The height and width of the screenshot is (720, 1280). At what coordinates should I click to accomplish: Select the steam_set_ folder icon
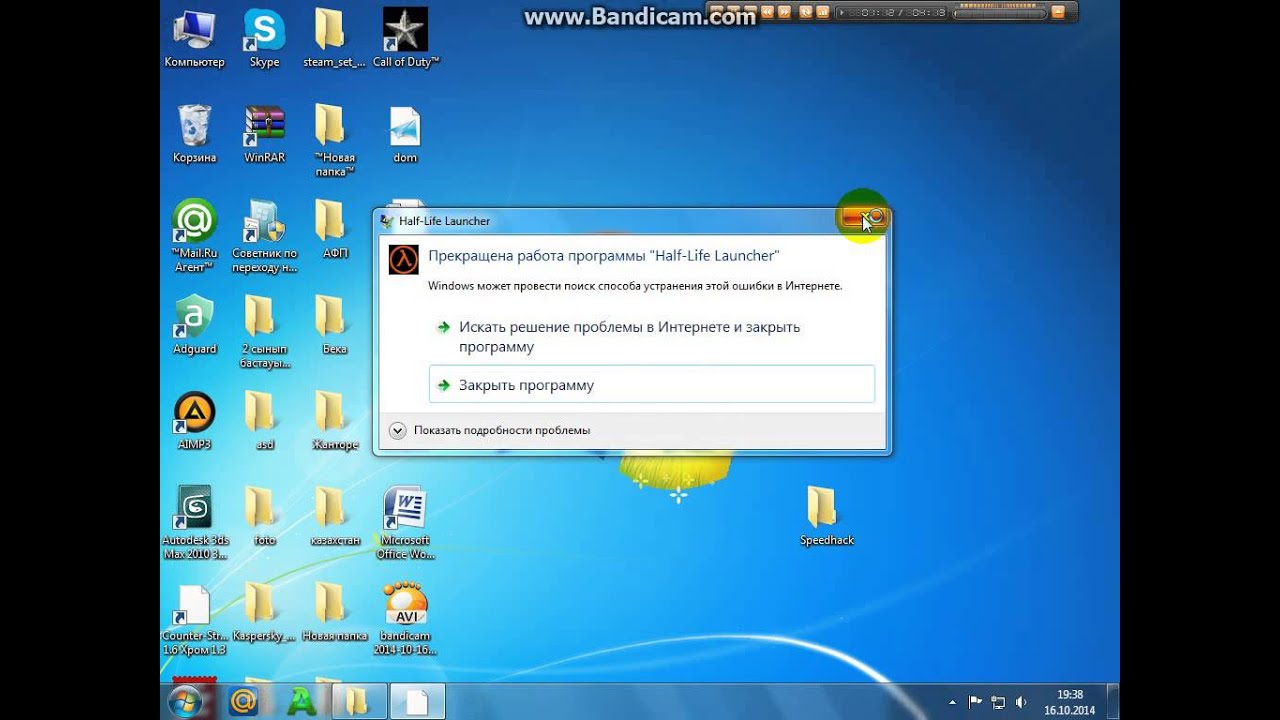click(x=334, y=39)
